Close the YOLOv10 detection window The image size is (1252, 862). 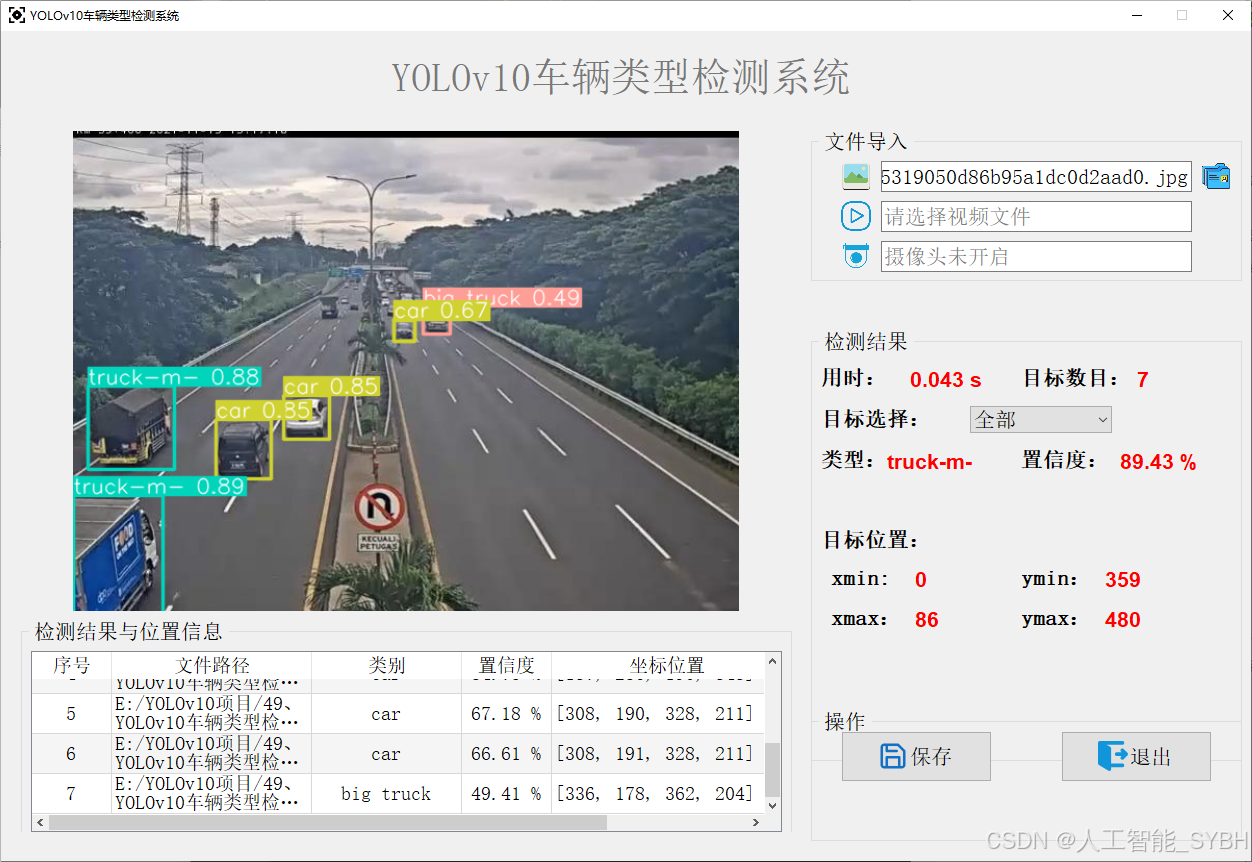point(1228,15)
